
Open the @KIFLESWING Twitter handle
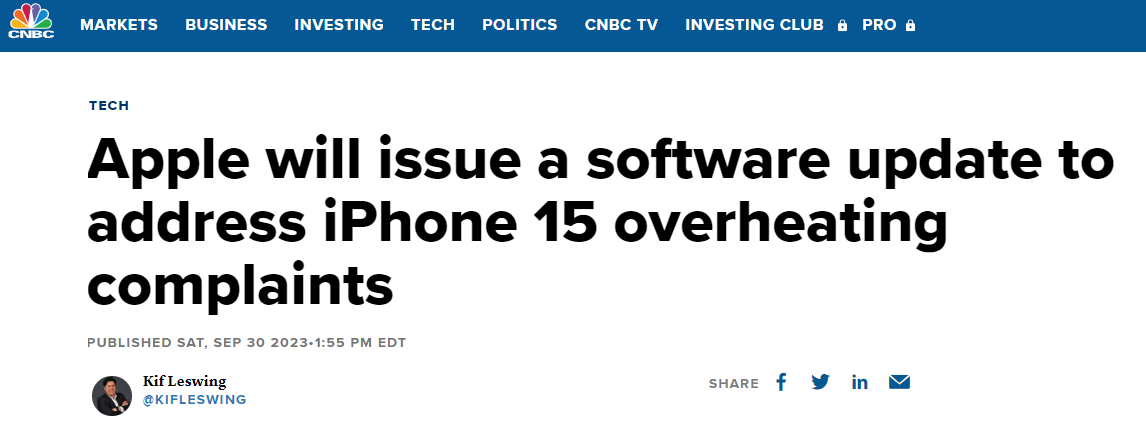(195, 400)
